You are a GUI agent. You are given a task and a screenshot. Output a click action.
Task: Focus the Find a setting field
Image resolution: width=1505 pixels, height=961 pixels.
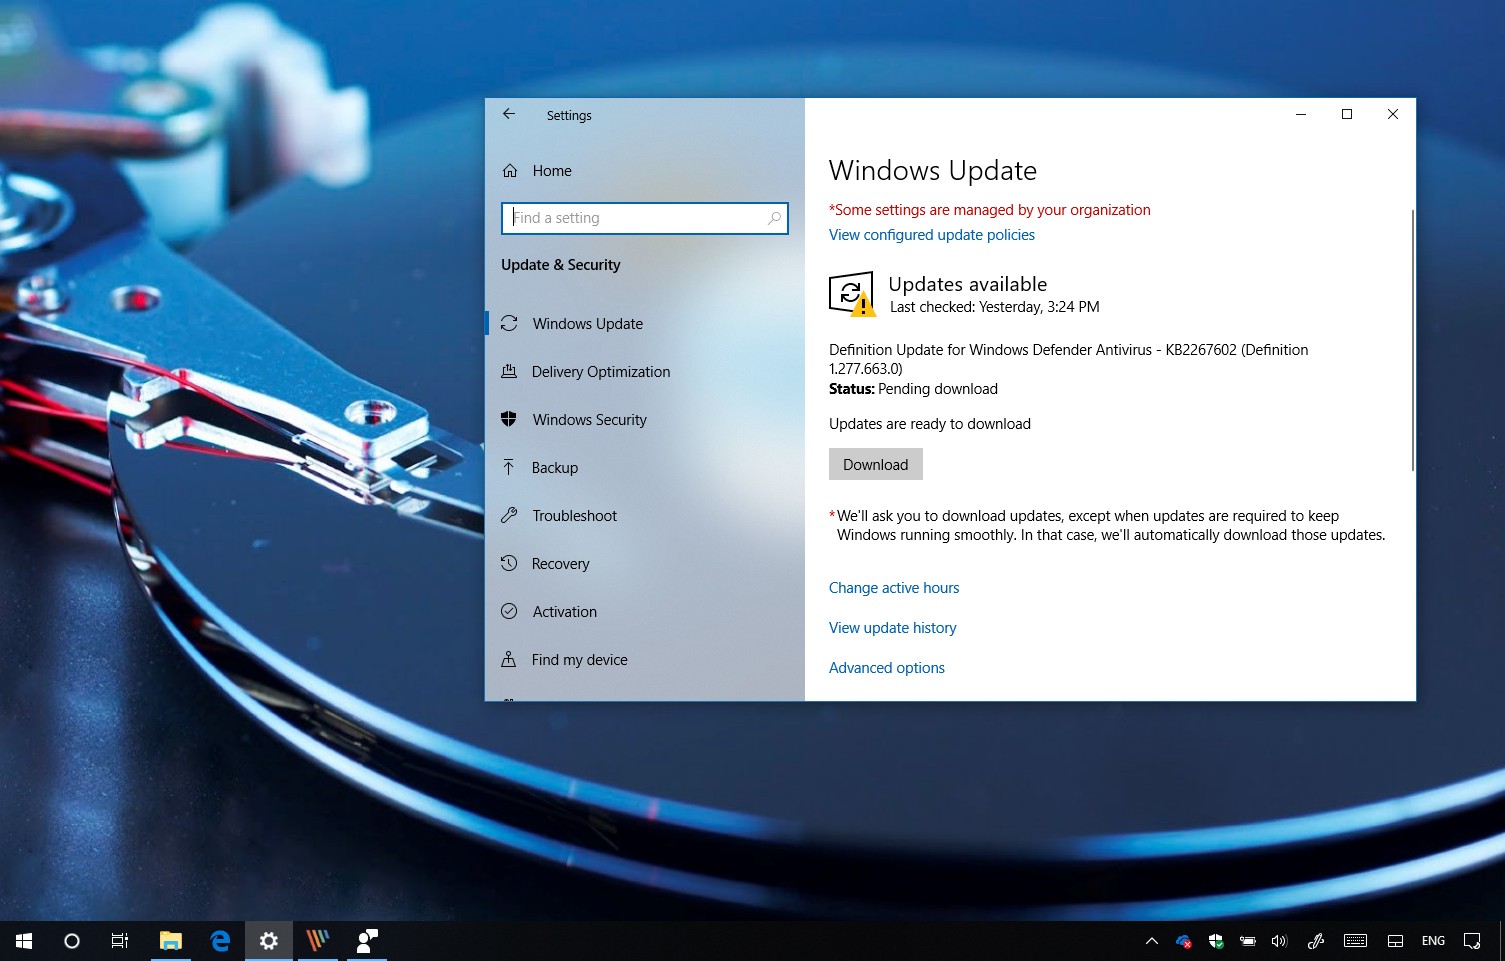(x=645, y=218)
